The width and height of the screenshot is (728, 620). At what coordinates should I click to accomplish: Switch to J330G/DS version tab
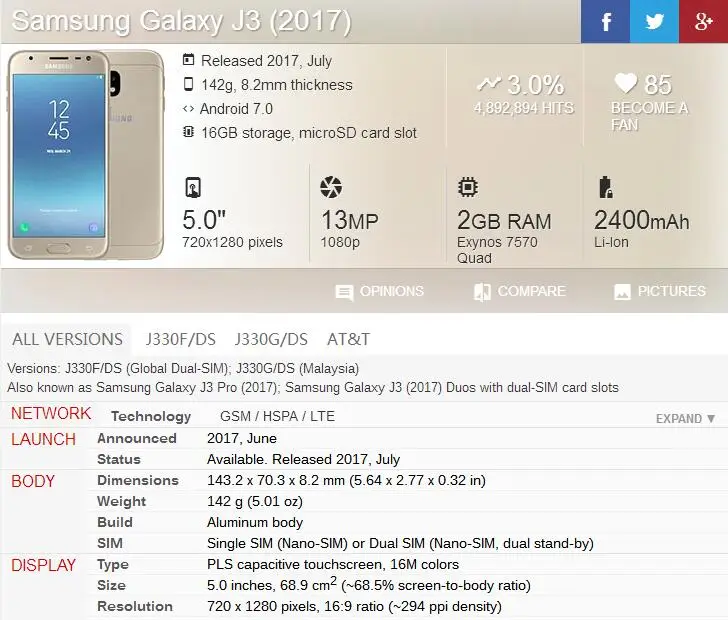(x=271, y=339)
